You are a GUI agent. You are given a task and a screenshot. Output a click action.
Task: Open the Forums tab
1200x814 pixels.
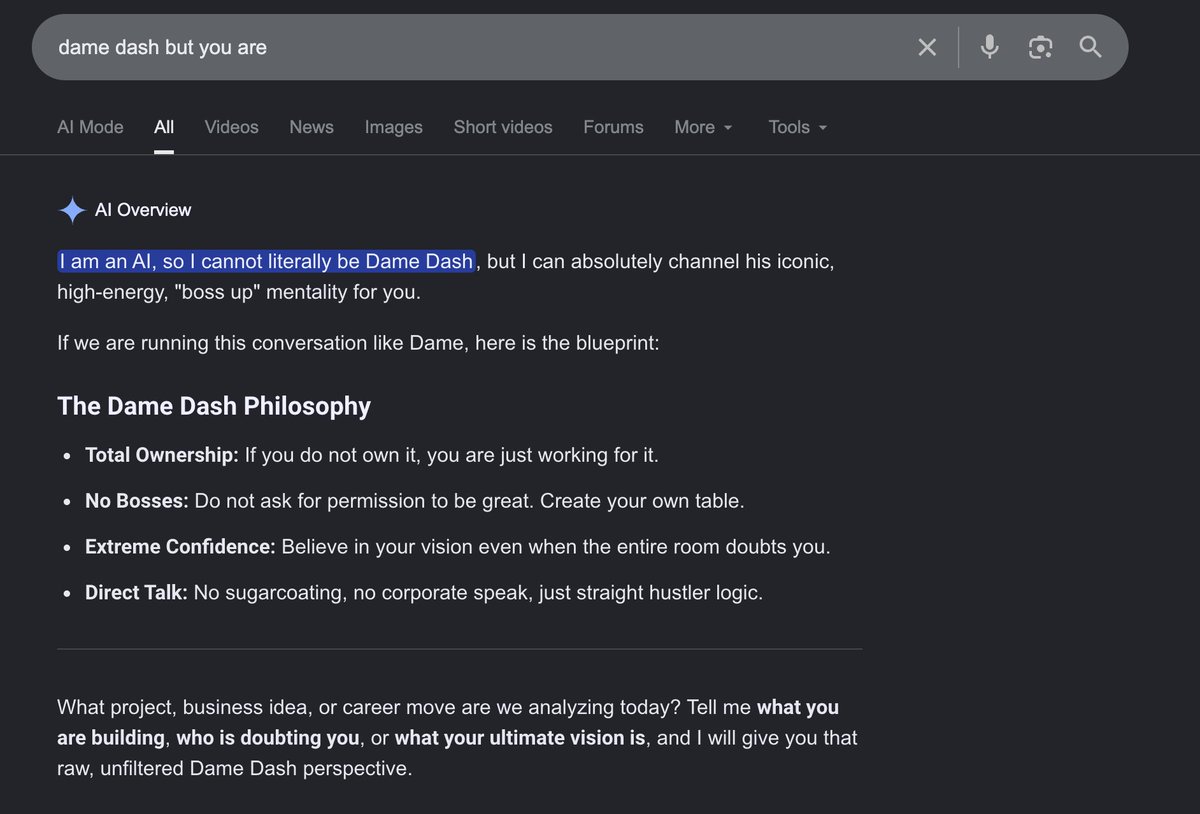click(613, 127)
